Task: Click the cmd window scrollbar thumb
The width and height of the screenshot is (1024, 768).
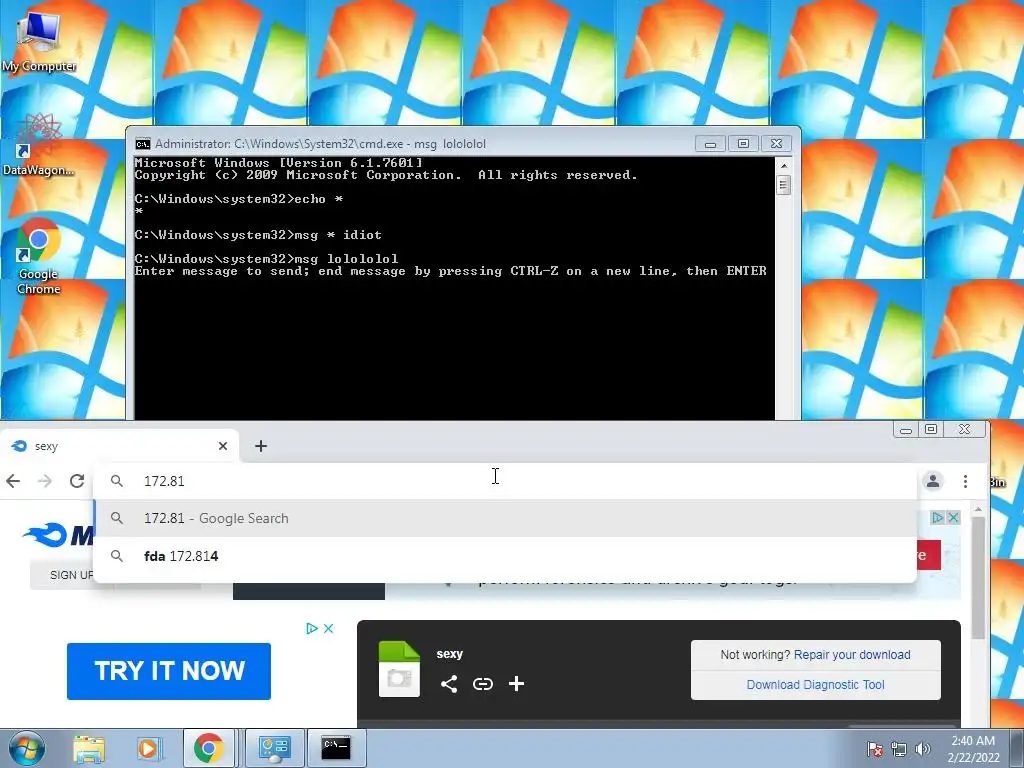Action: (x=784, y=185)
